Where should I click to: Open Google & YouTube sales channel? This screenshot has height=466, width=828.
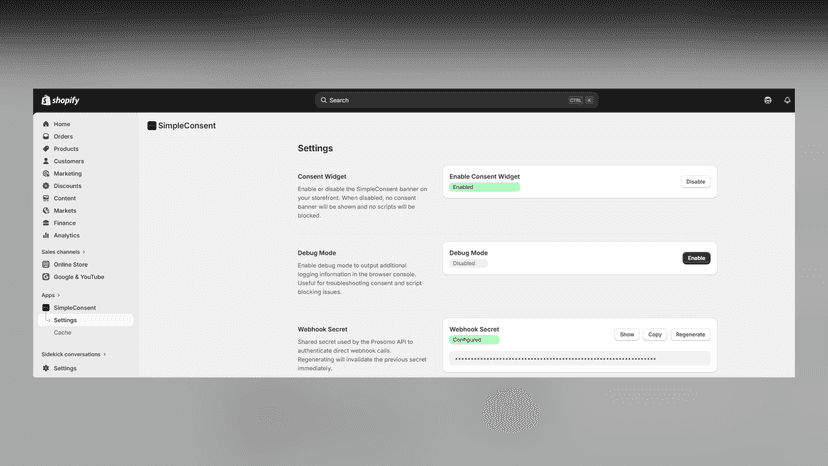pyautogui.click(x=79, y=277)
